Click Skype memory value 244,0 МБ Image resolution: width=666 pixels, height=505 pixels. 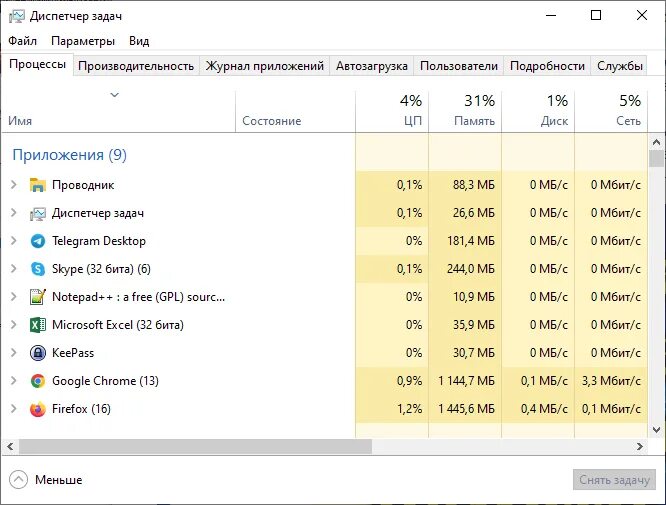click(471, 269)
